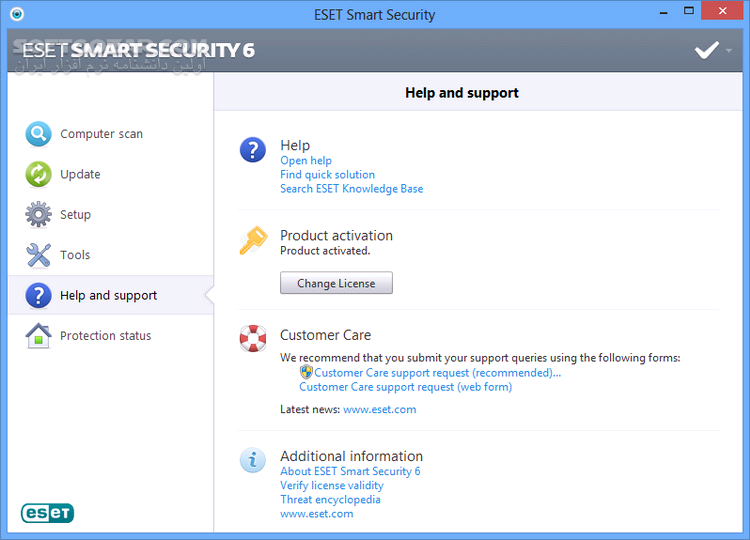Click 'Verify license validity' link

pyautogui.click(x=332, y=485)
